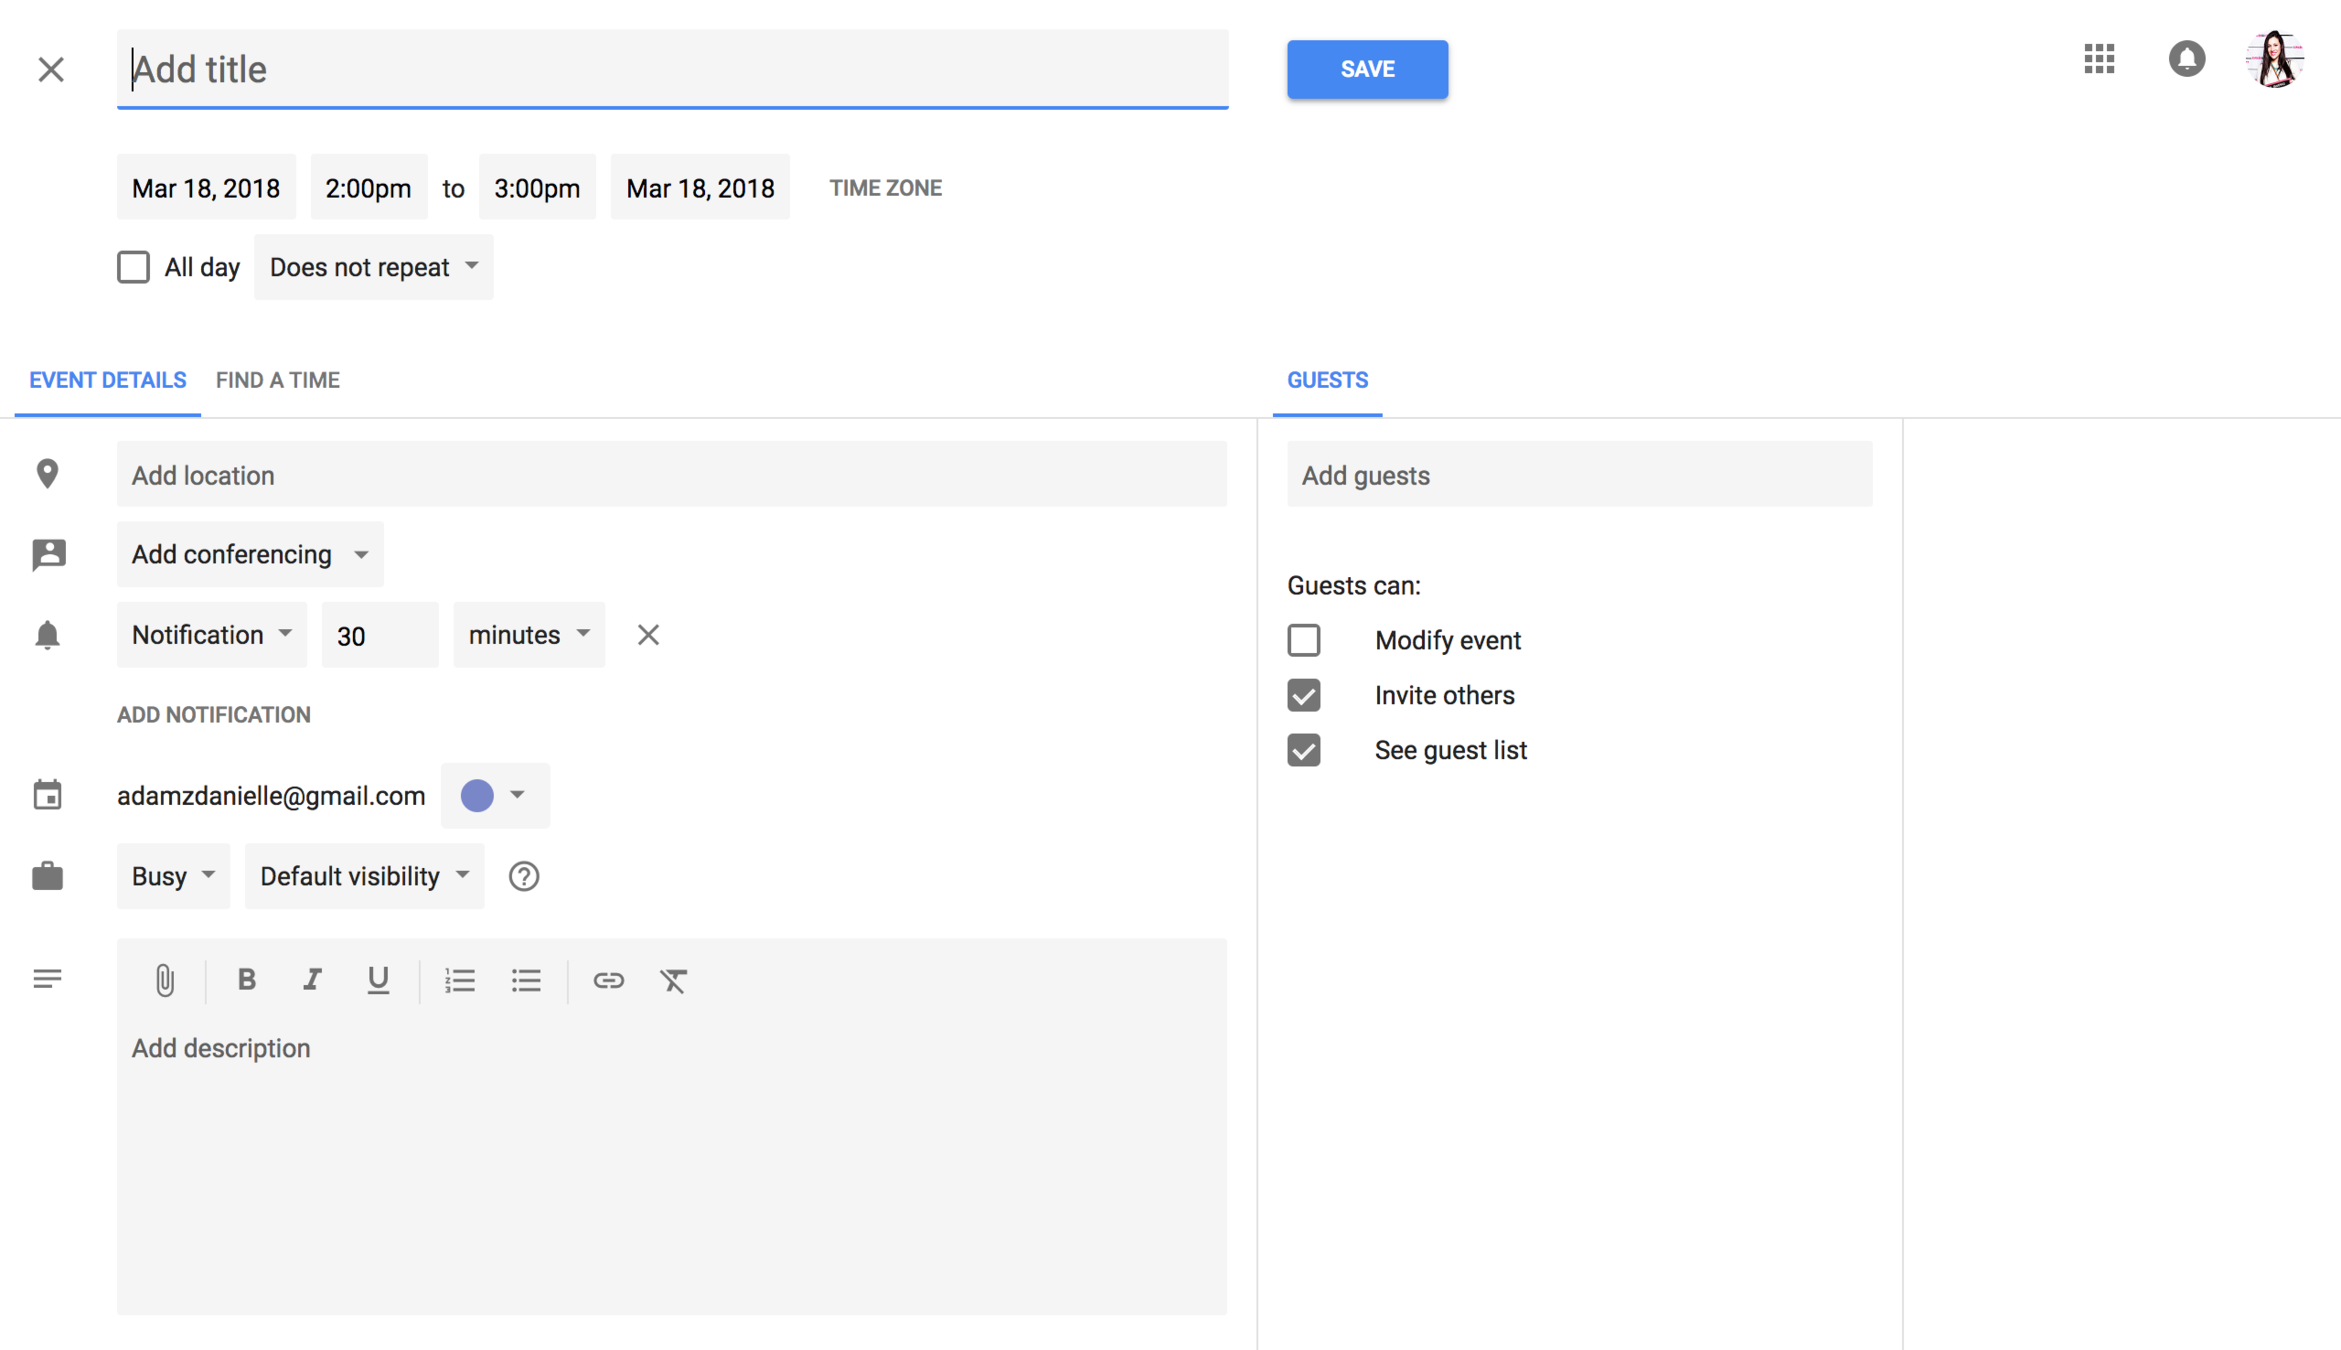
Task: Remove the 30 minute notification
Action: [x=648, y=635]
